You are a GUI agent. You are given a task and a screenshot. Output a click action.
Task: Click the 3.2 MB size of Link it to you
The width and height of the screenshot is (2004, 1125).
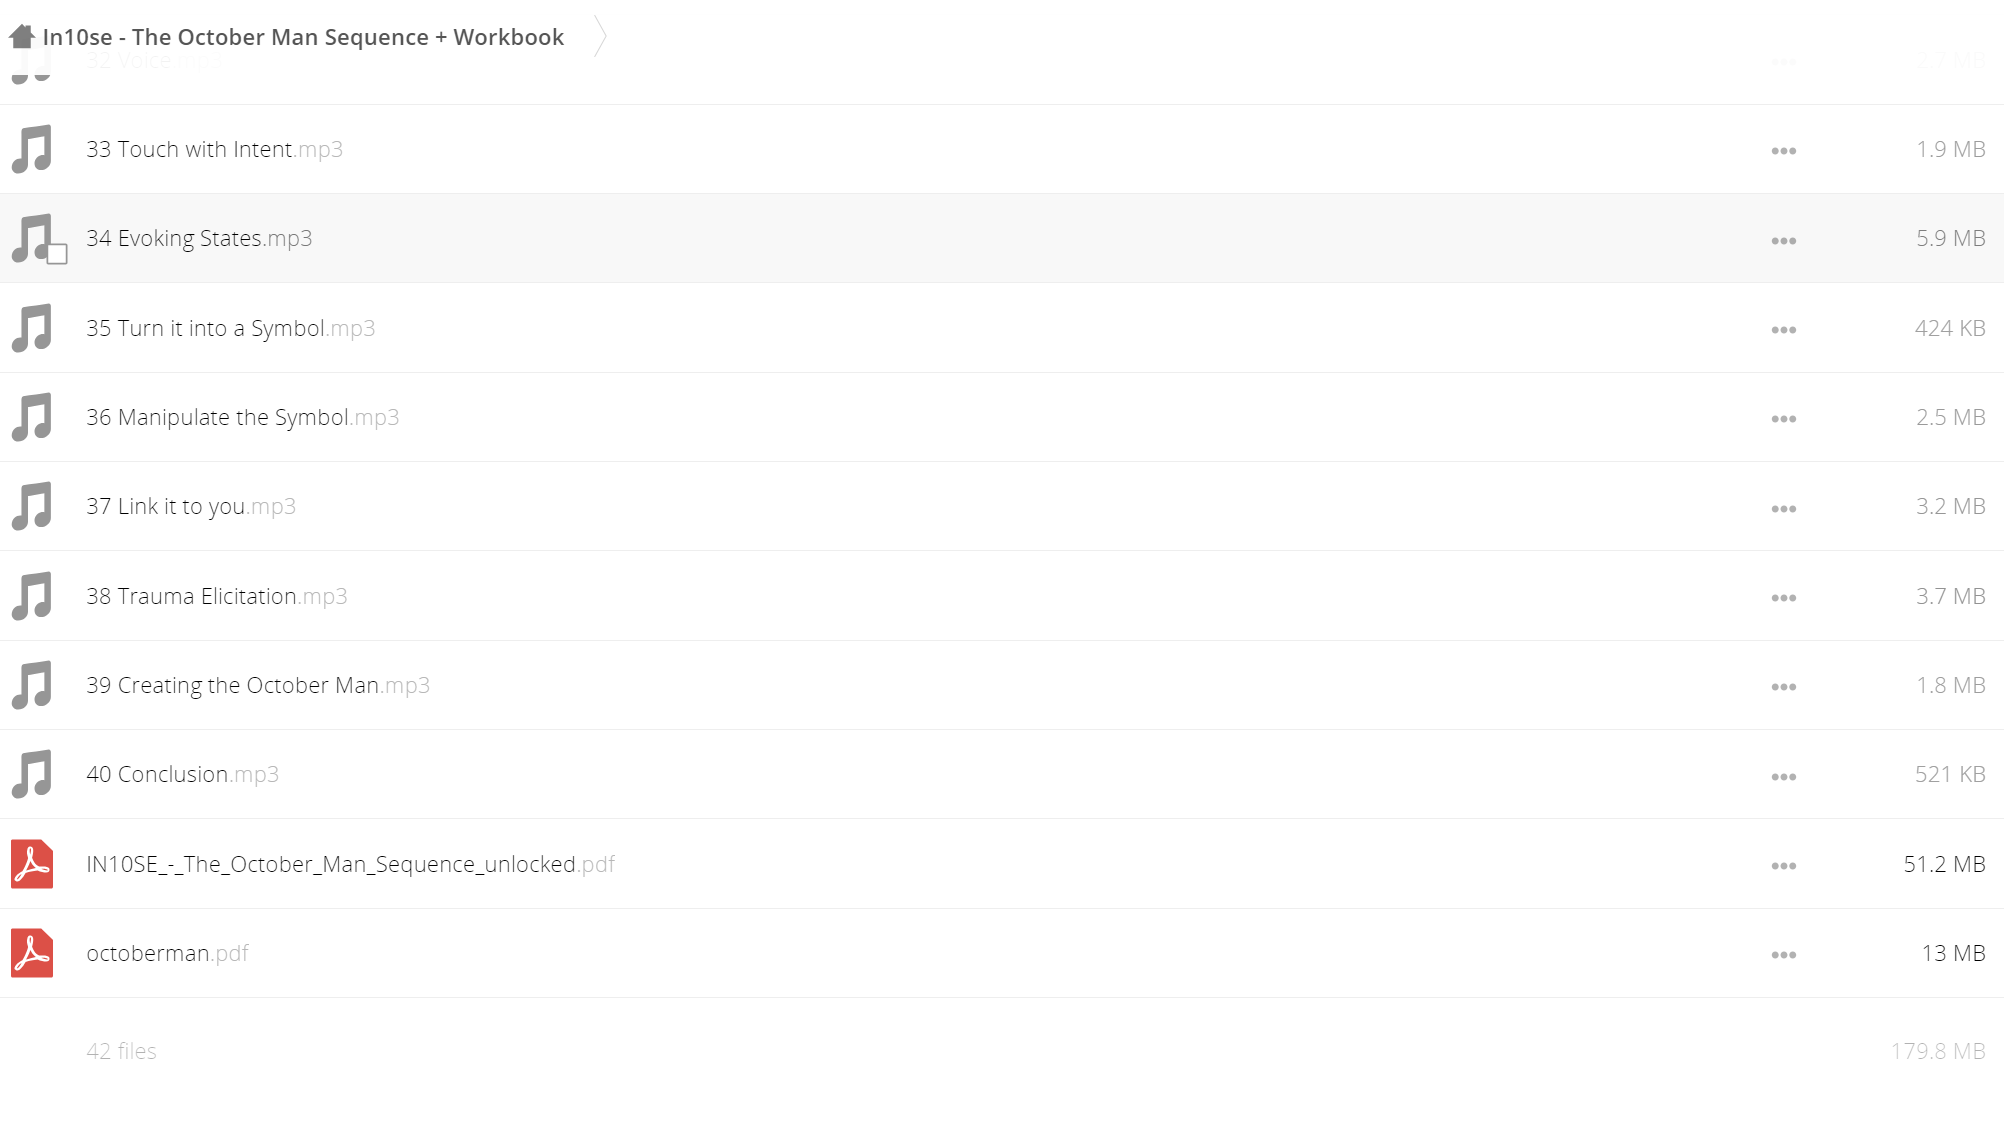[x=1950, y=506]
